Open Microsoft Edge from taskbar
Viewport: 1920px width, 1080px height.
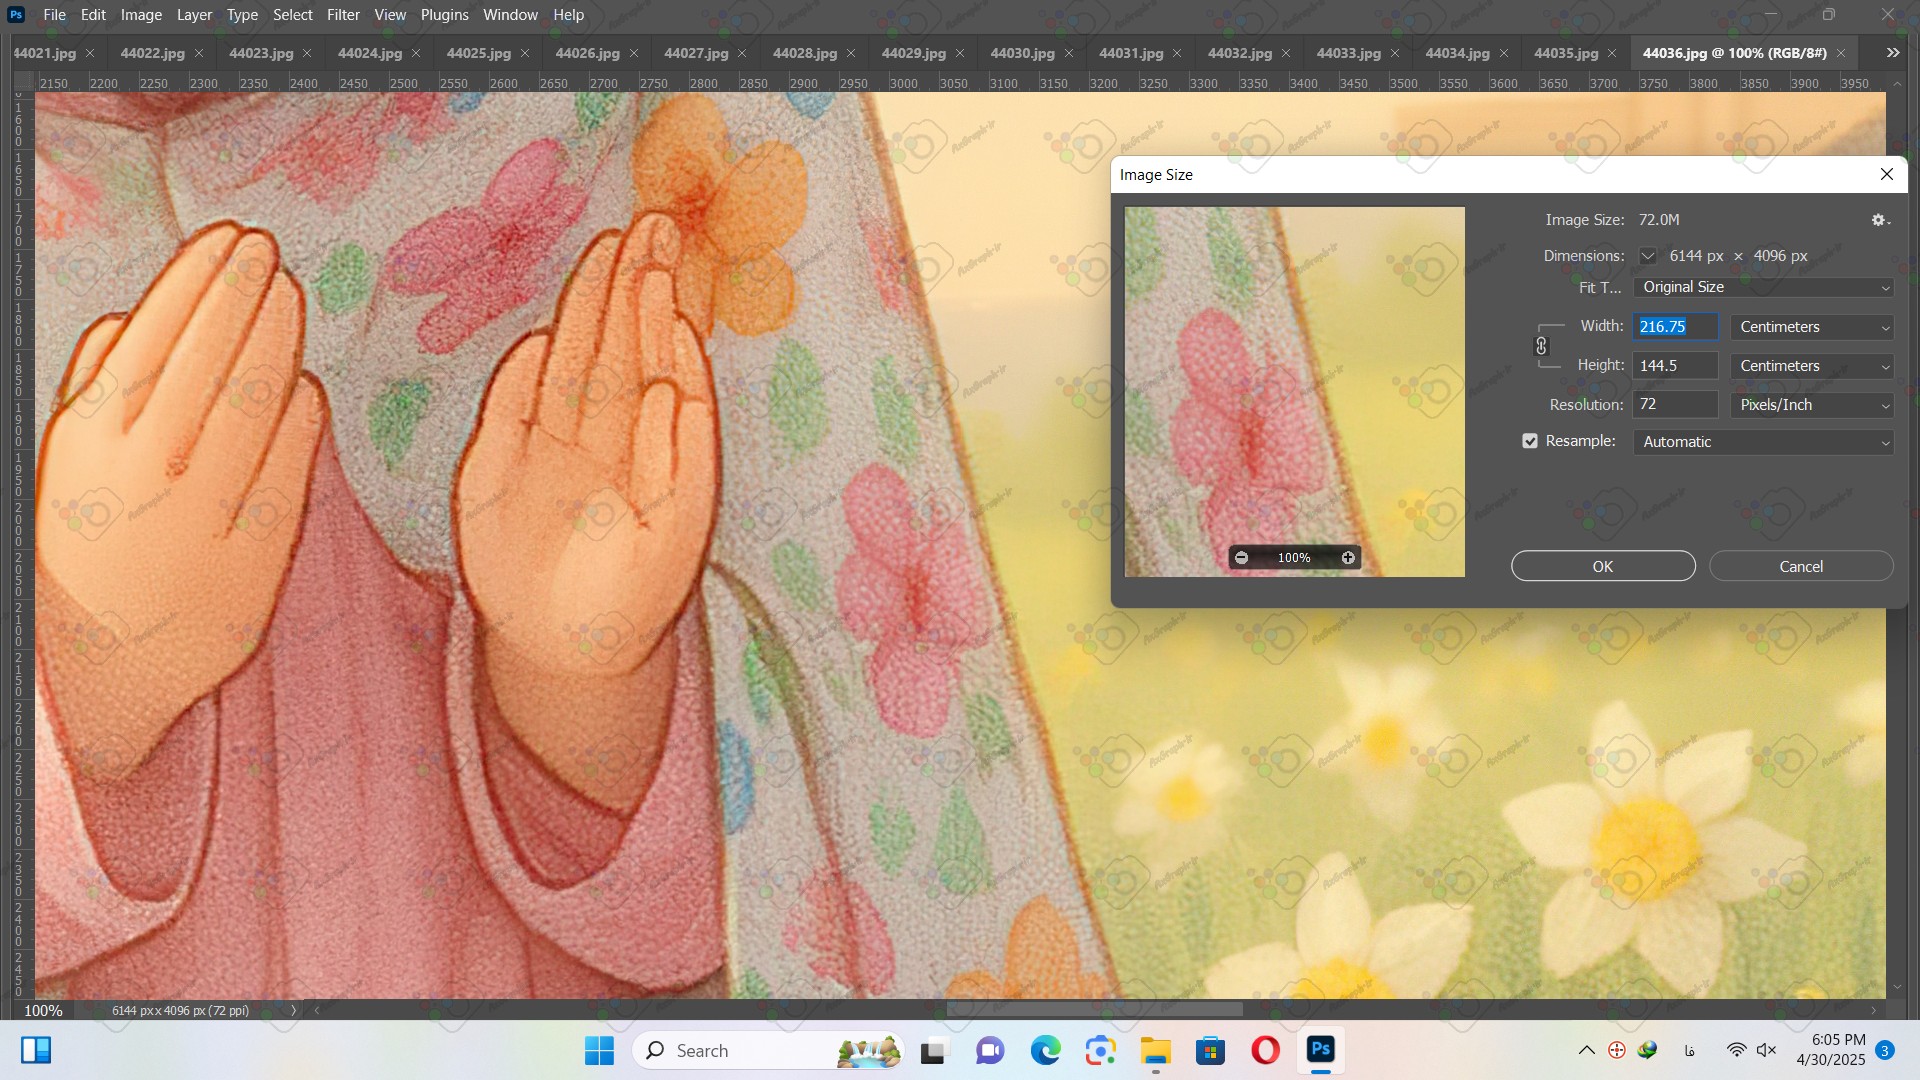[x=1046, y=1051]
